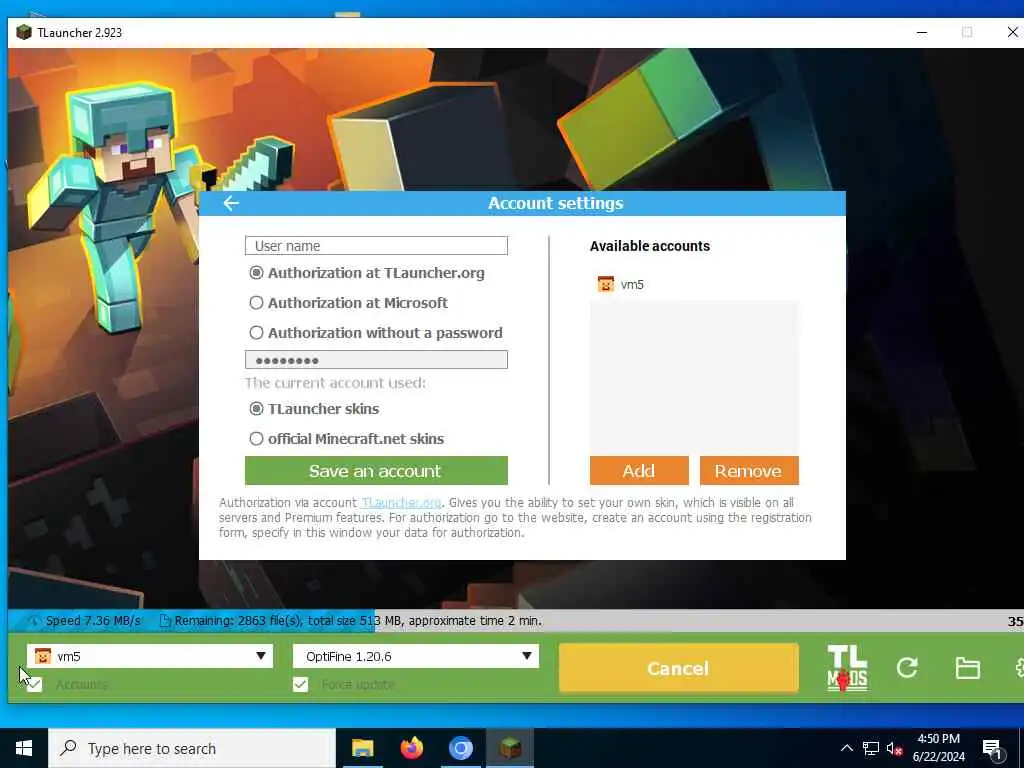Cancel the download

point(679,668)
